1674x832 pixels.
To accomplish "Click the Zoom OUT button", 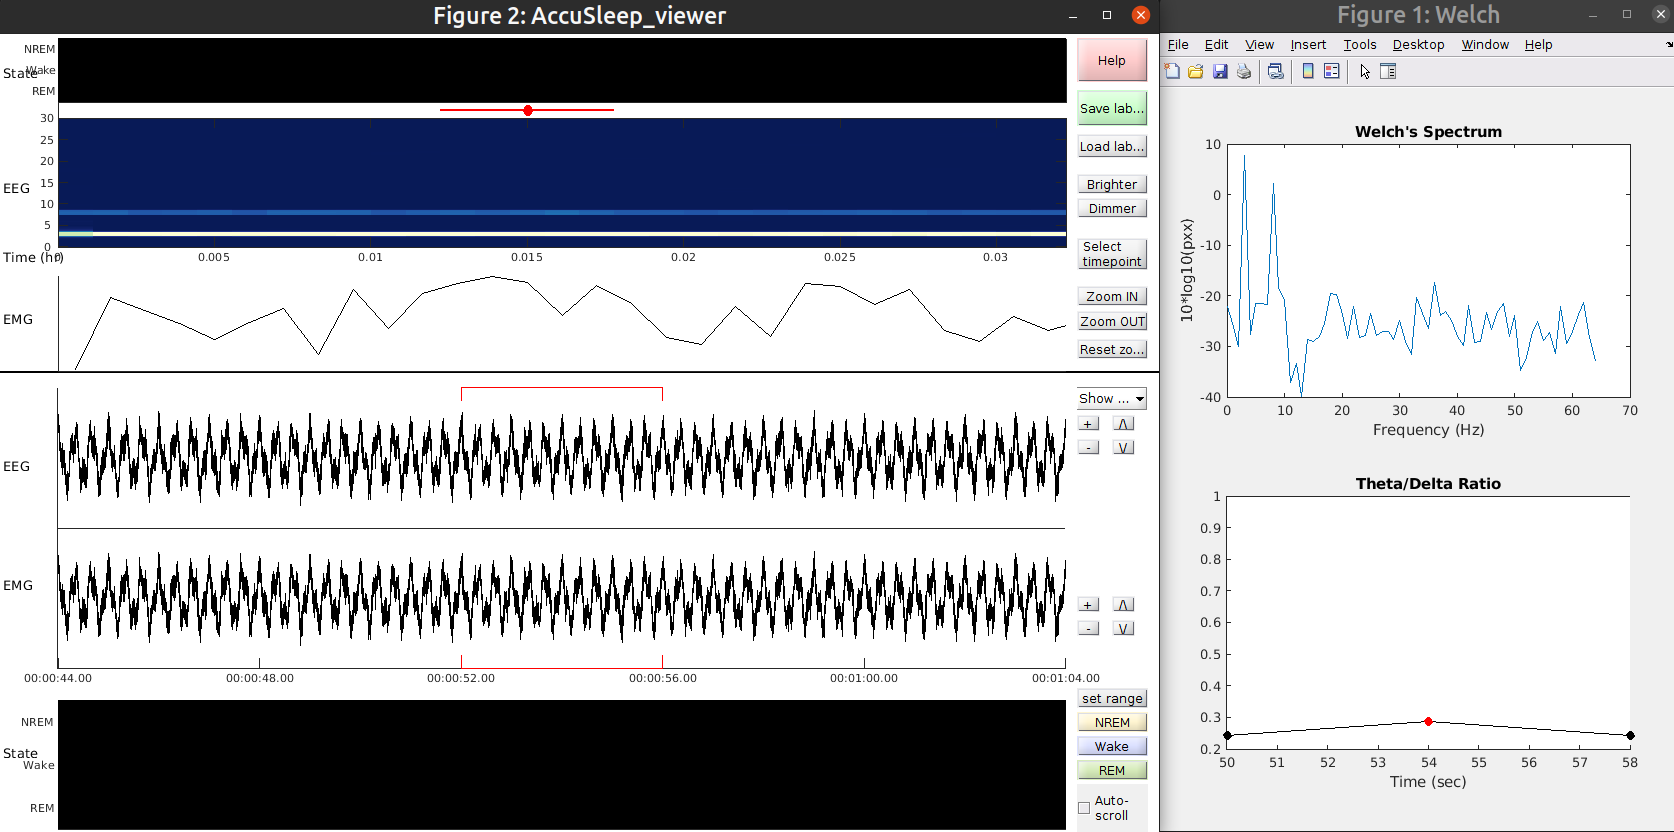I will tap(1112, 321).
